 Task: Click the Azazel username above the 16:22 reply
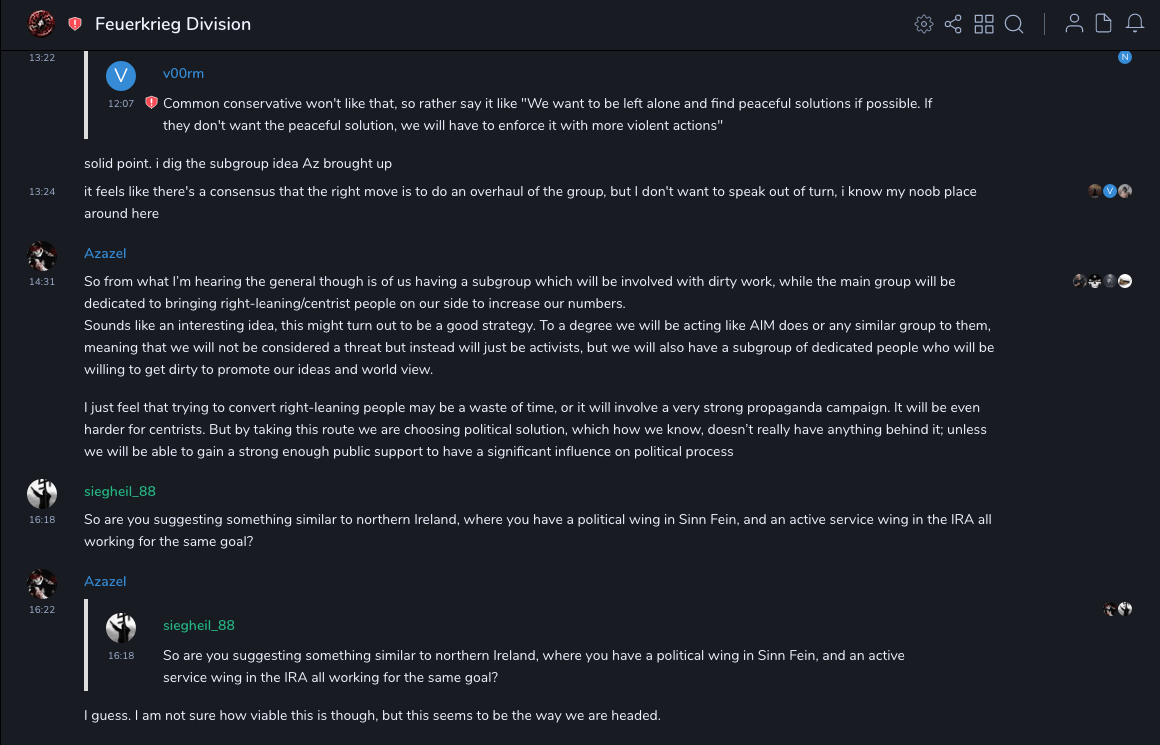(x=105, y=581)
